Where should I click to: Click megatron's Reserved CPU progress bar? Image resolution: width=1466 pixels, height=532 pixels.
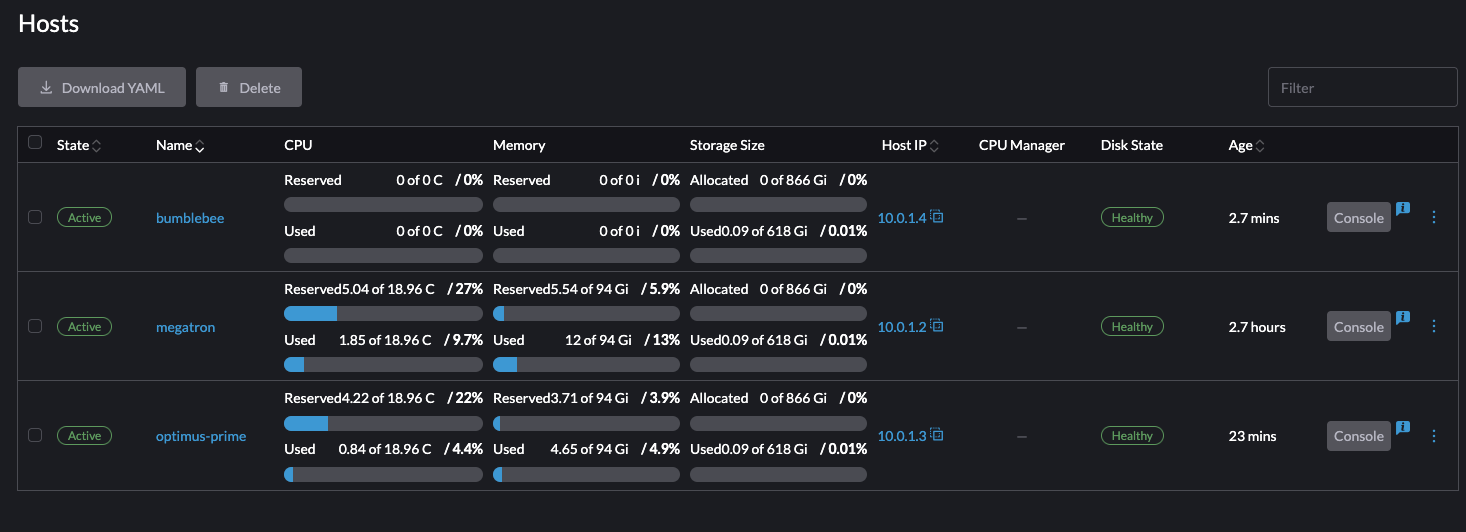(x=383, y=313)
